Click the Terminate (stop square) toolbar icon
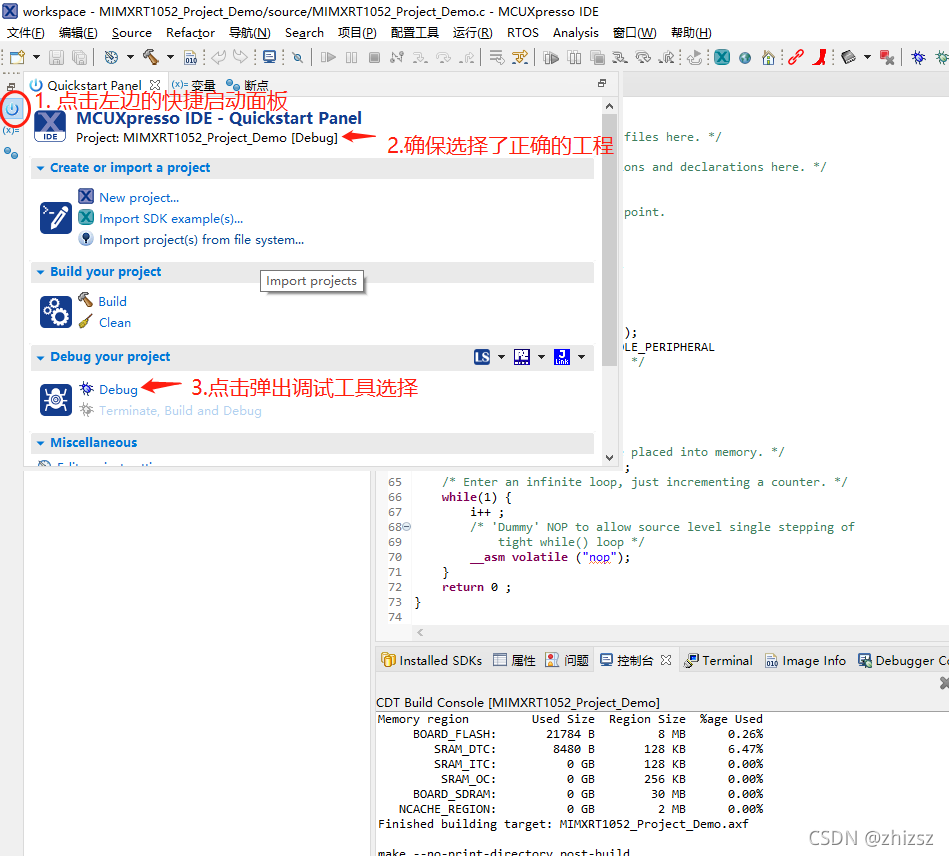The width and height of the screenshot is (949, 856). coord(375,58)
